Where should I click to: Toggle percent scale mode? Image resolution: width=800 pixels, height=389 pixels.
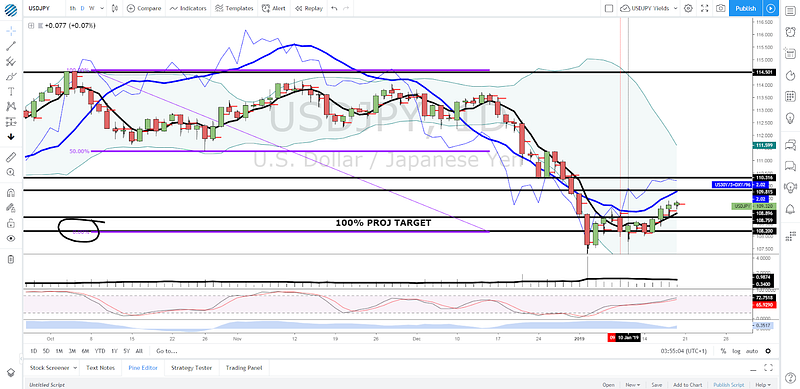click(x=723, y=351)
